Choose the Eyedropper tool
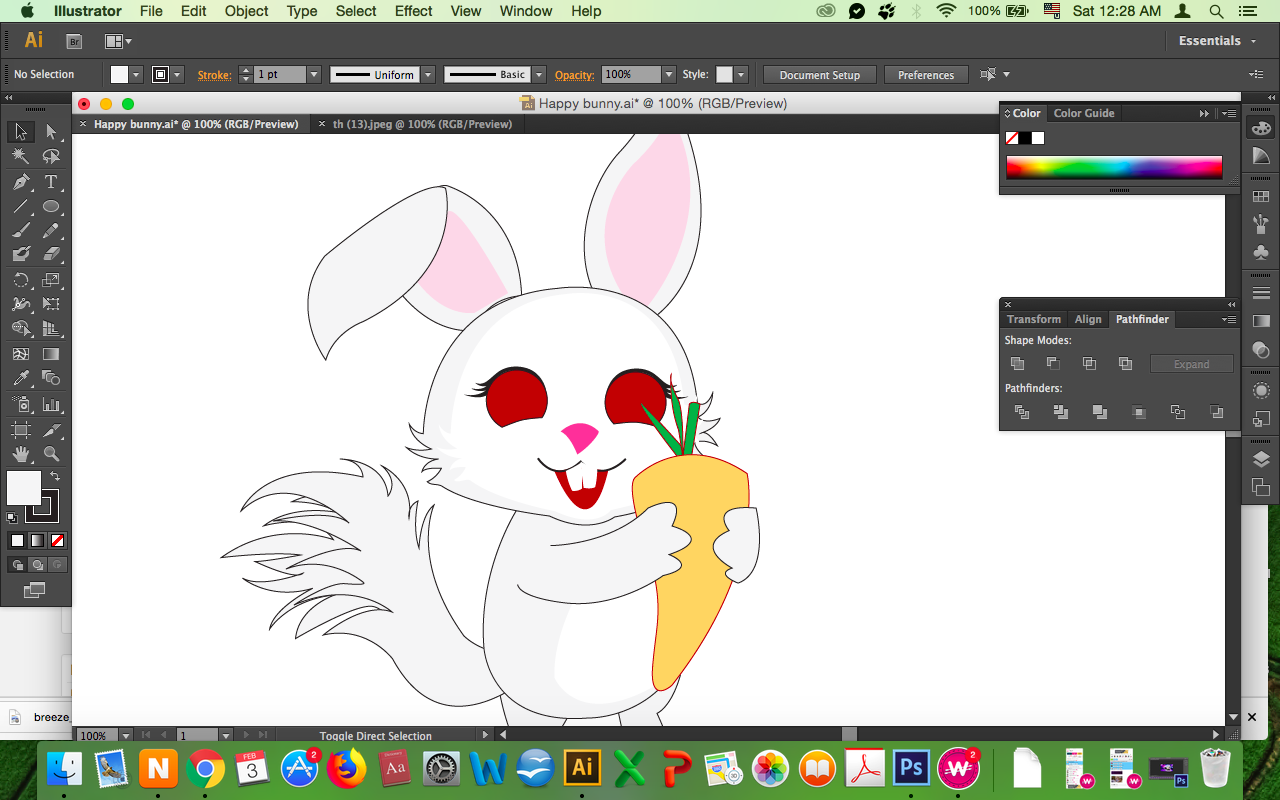Viewport: 1280px width, 800px height. pos(21,378)
